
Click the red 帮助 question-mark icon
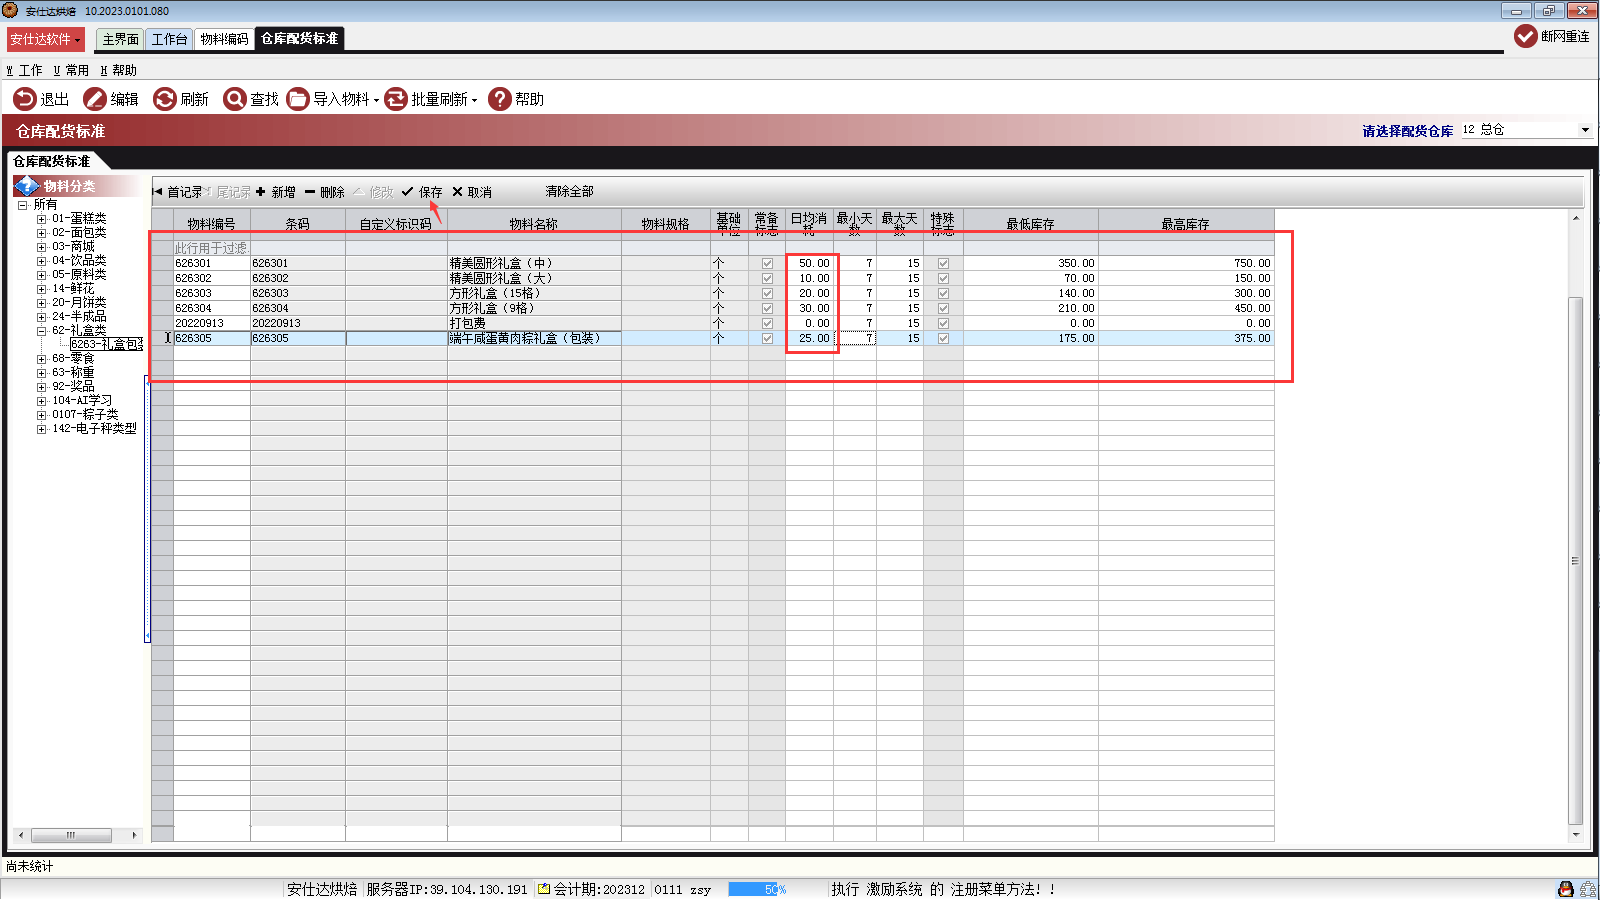tap(500, 99)
